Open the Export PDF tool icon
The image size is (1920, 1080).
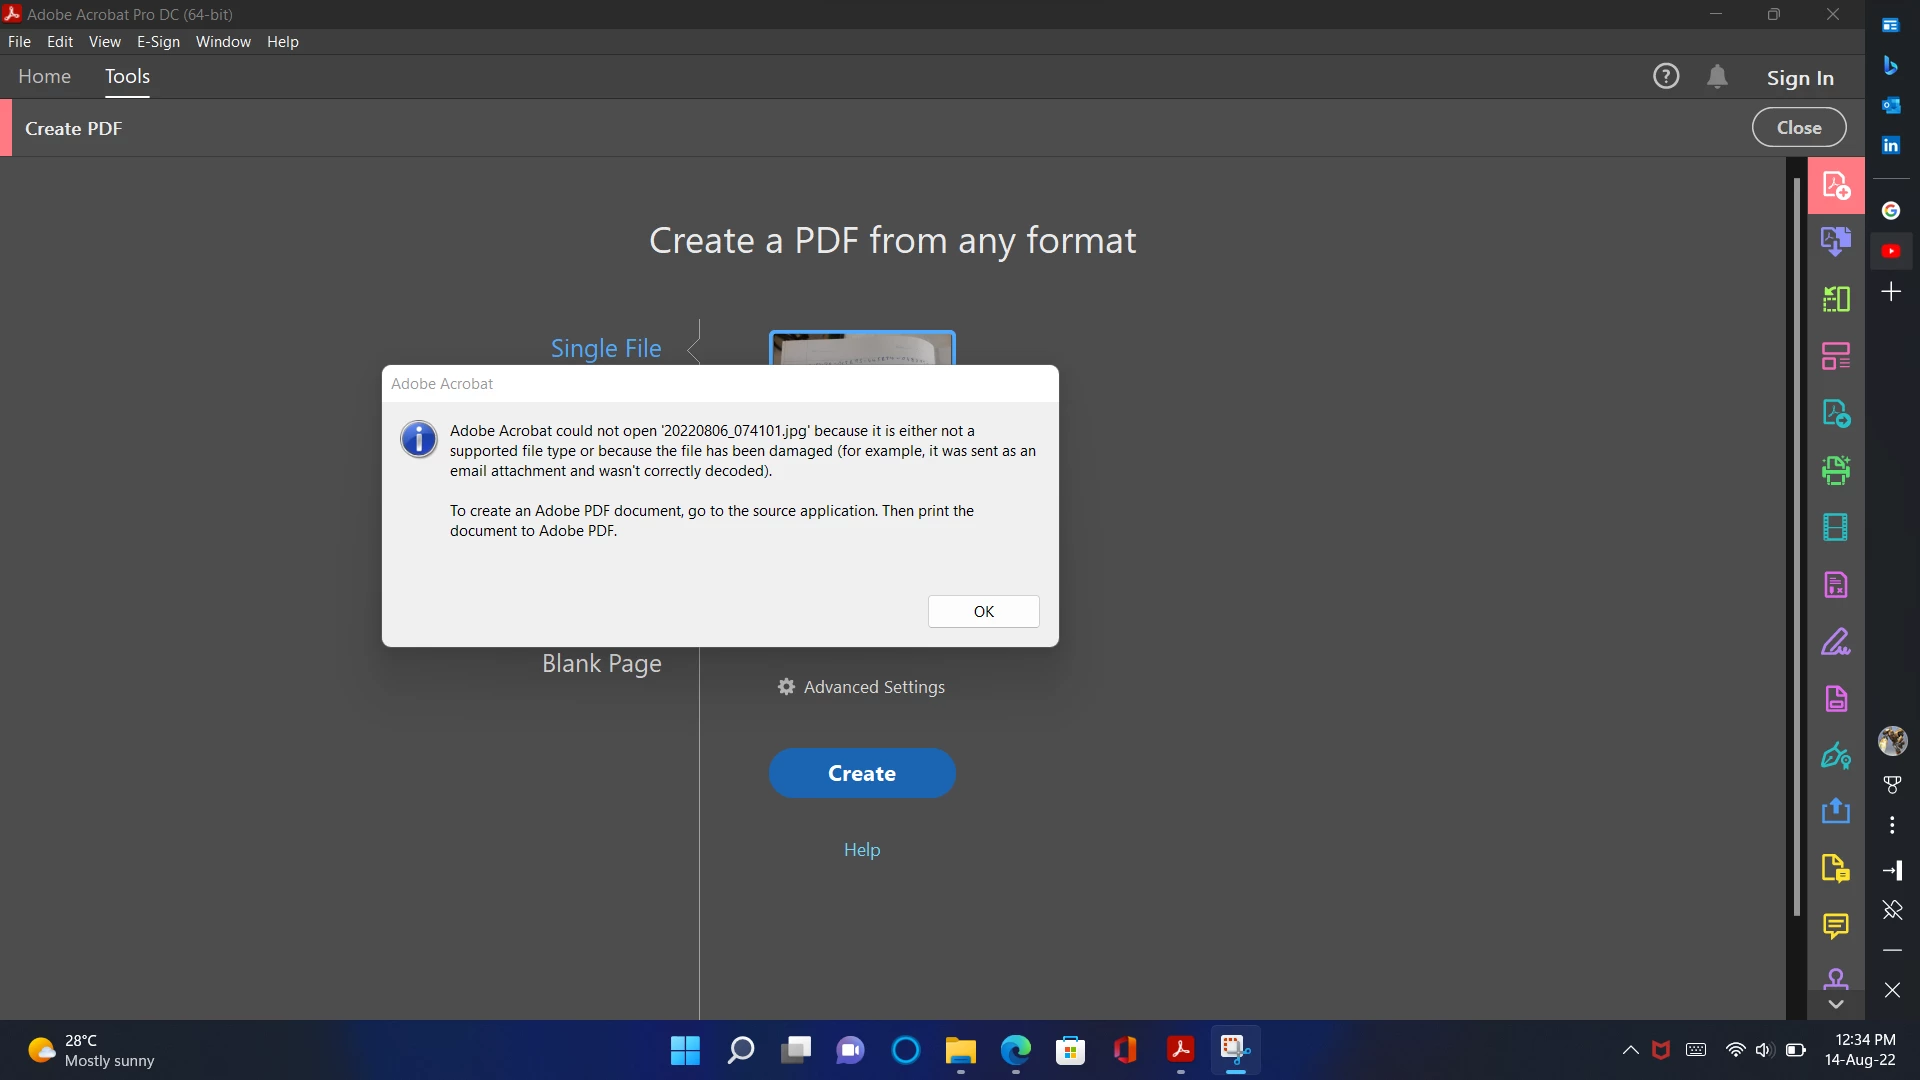click(1835, 413)
